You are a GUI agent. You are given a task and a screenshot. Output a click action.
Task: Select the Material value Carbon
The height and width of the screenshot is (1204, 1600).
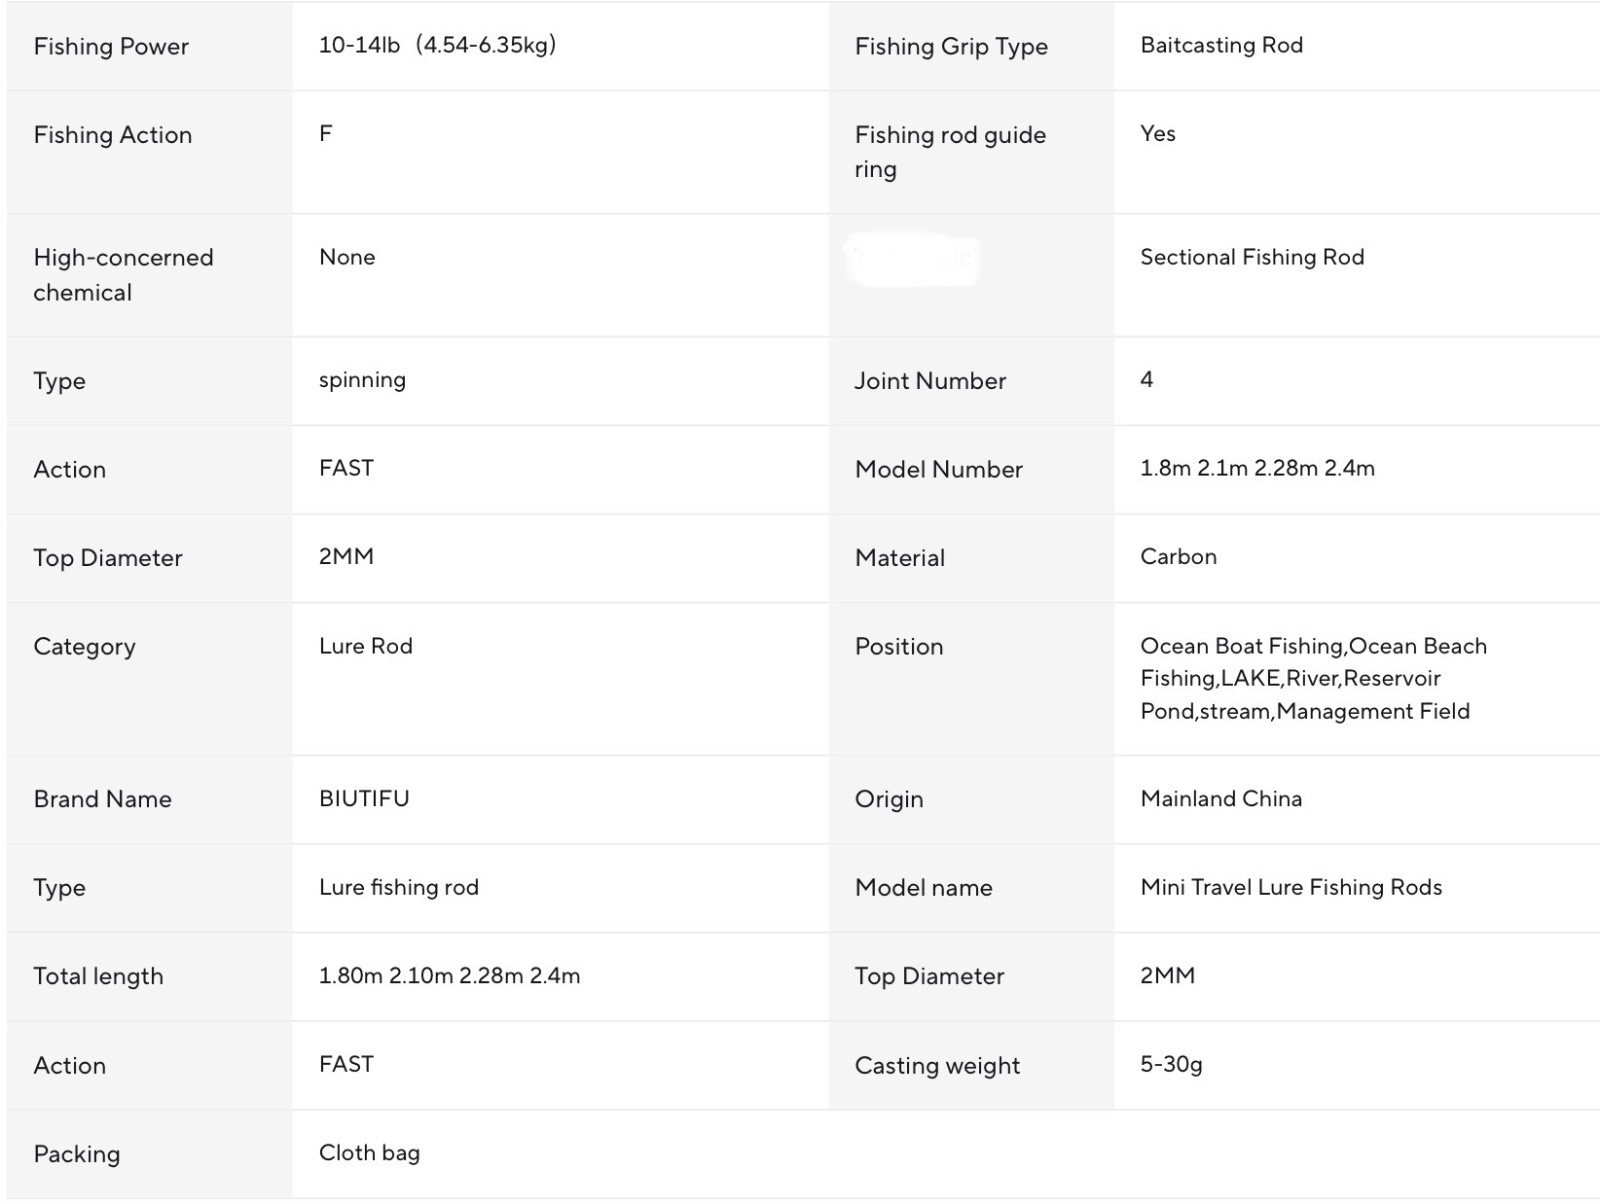point(1178,557)
